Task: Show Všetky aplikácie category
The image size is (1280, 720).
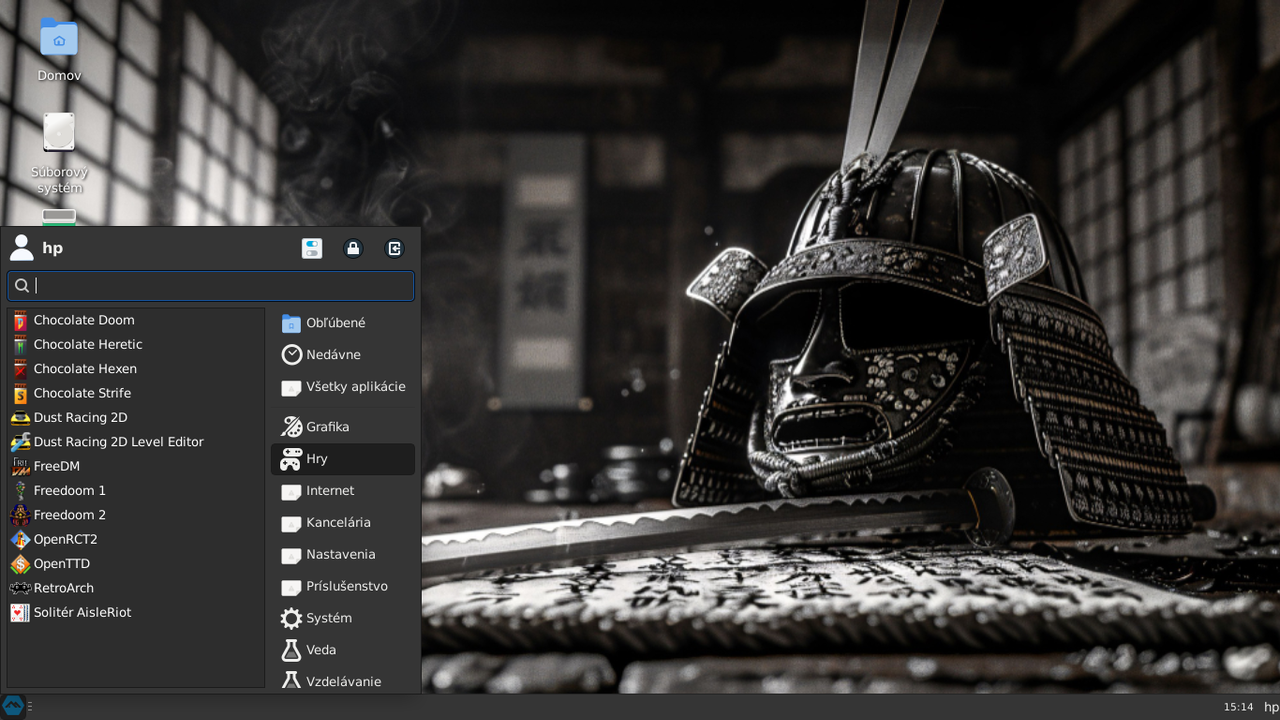Action: (343, 387)
